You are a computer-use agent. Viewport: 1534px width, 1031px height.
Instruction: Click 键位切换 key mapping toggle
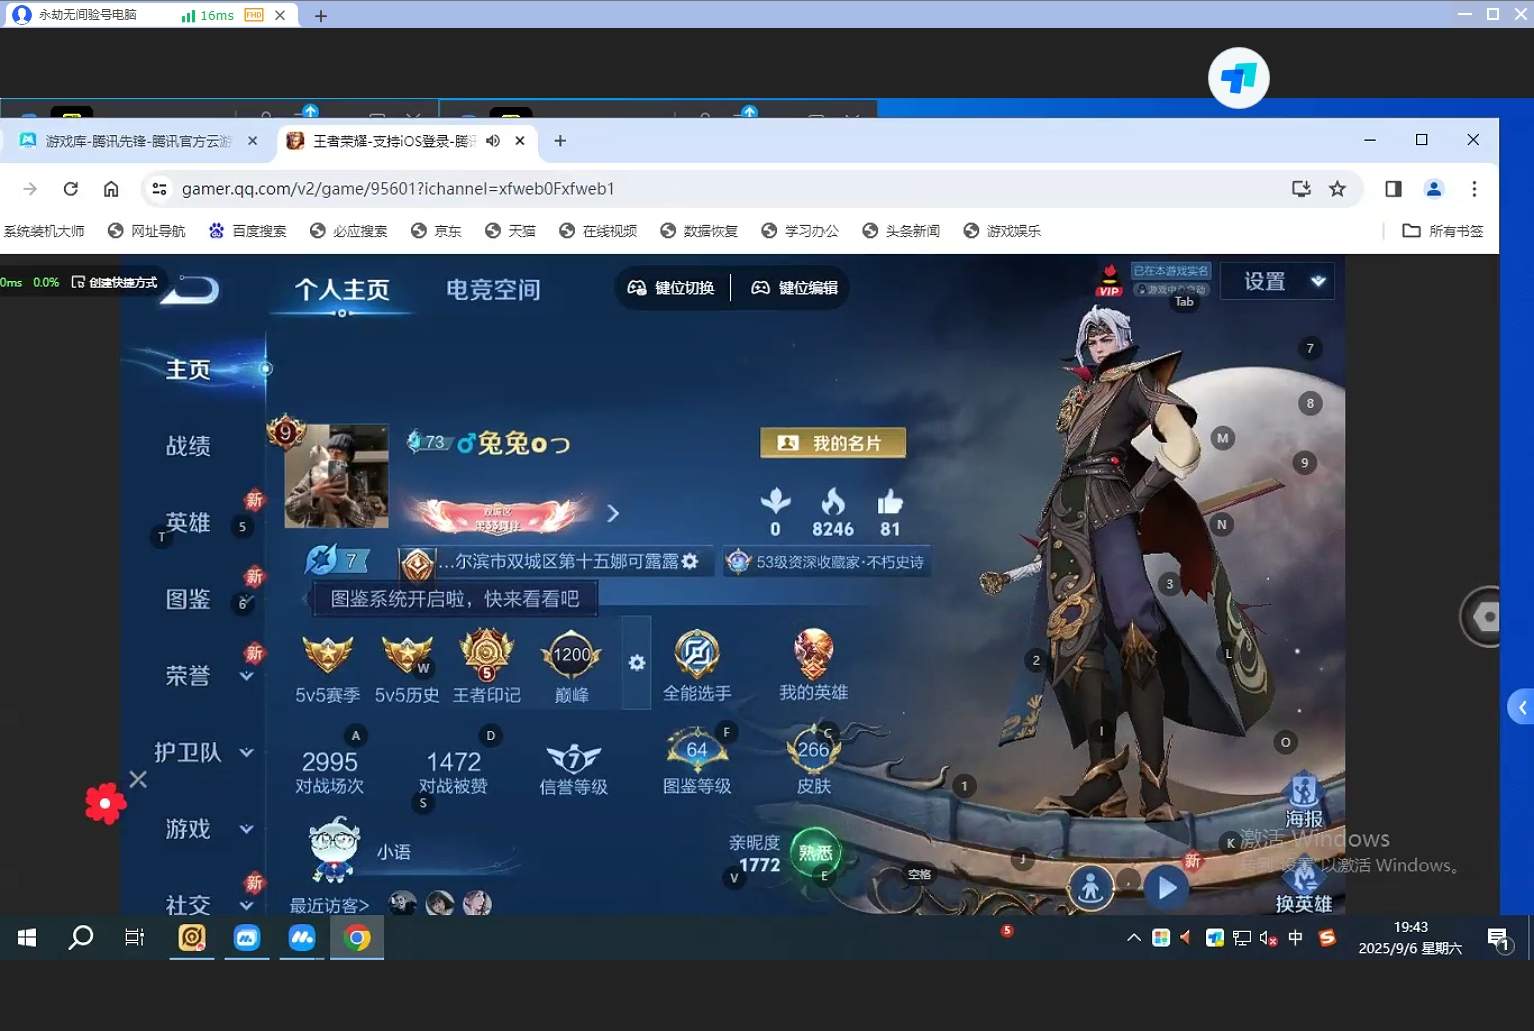[x=671, y=288]
